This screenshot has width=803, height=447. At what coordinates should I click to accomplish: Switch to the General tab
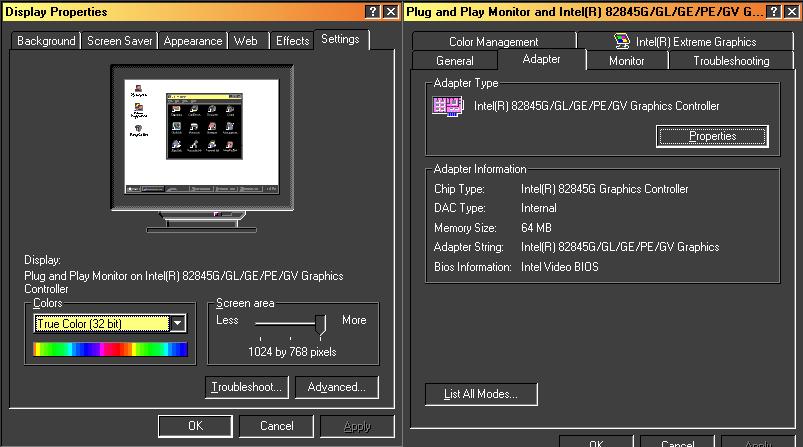[x=455, y=60]
